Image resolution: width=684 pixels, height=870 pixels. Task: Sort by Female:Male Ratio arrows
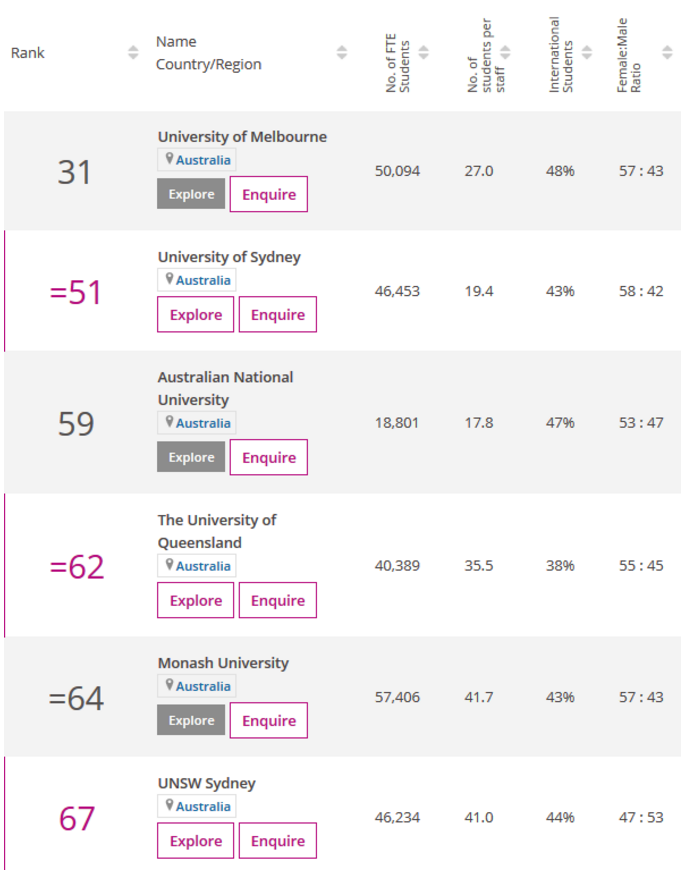click(666, 53)
